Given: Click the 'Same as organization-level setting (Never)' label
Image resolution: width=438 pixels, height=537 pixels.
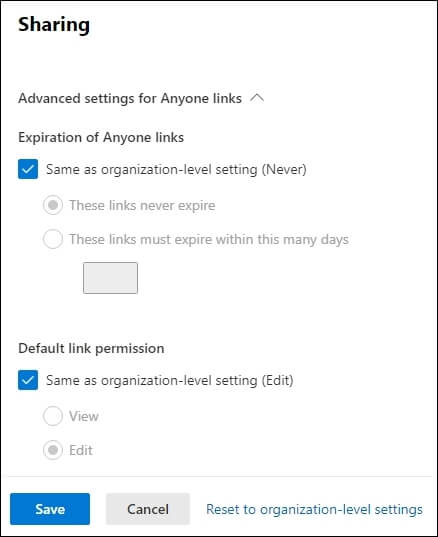Looking at the screenshot, I should [176, 170].
